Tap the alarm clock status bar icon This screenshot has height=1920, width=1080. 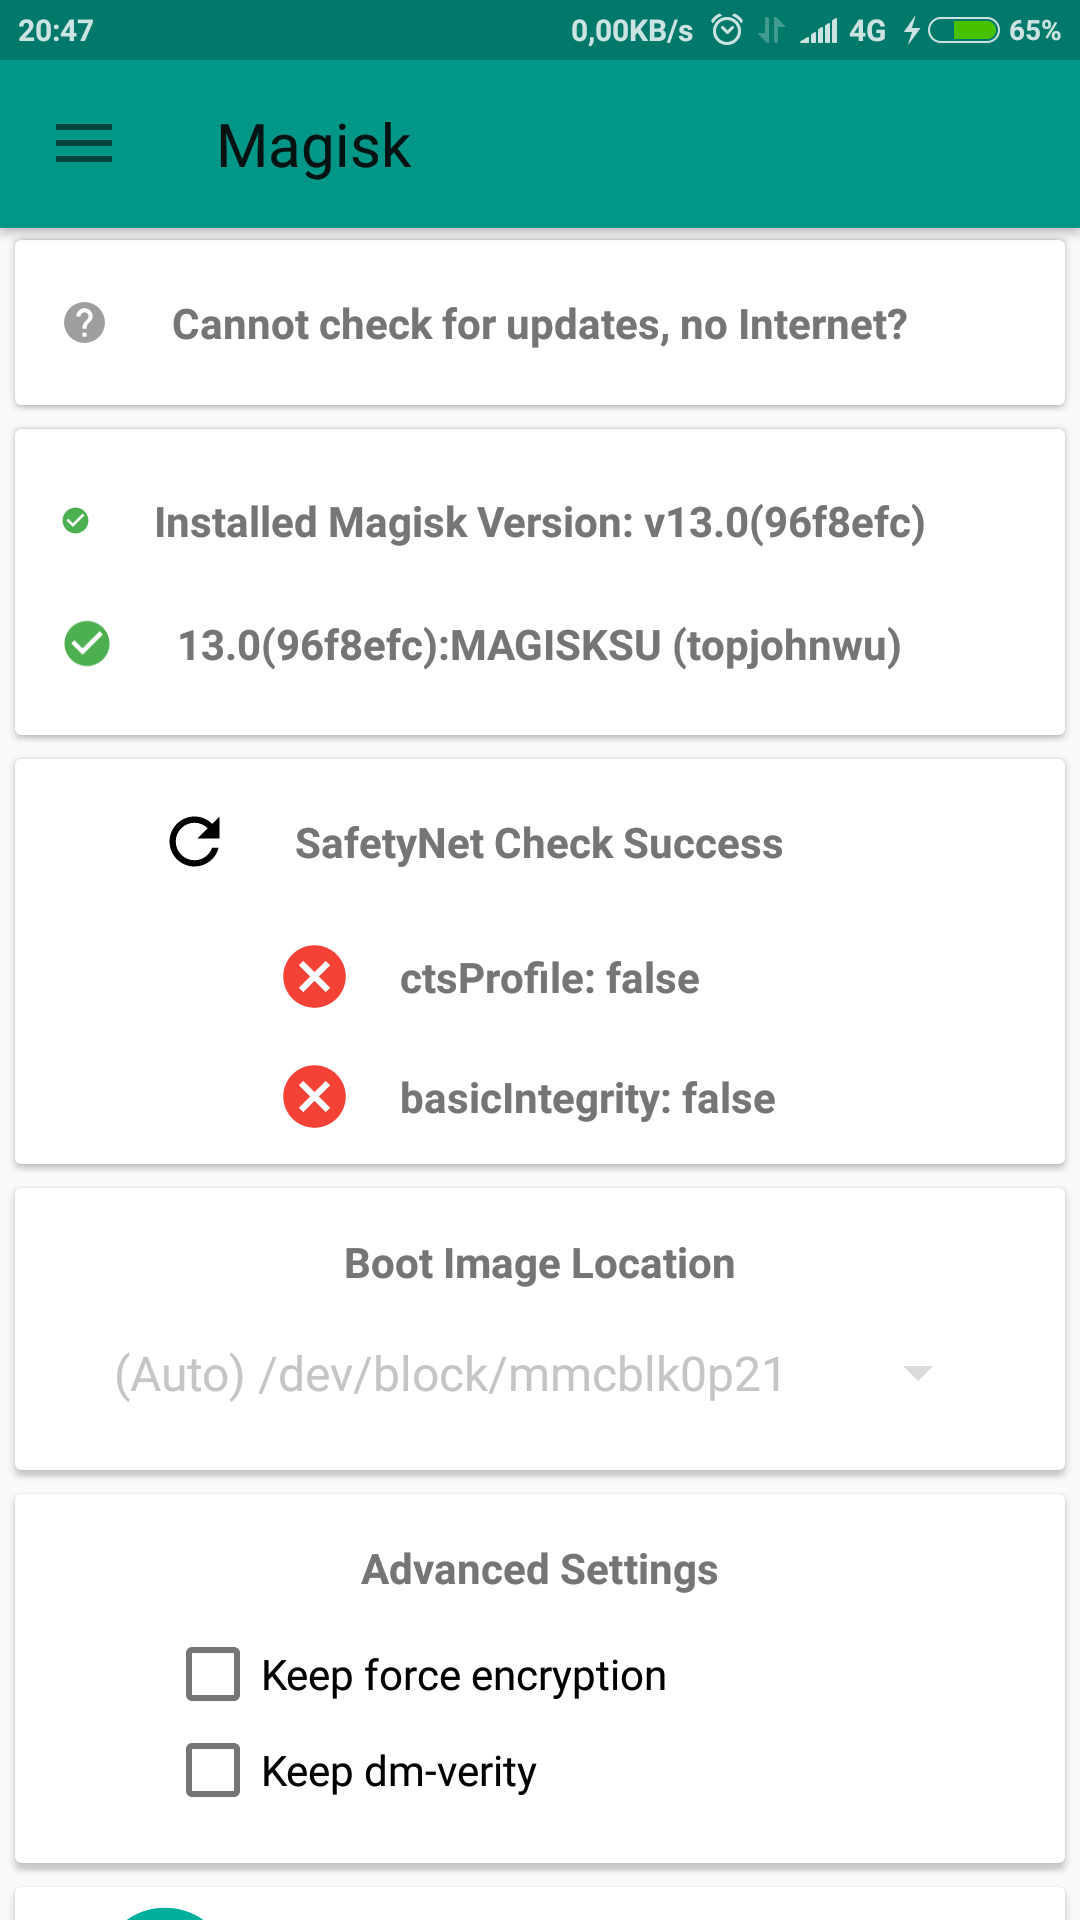[727, 30]
